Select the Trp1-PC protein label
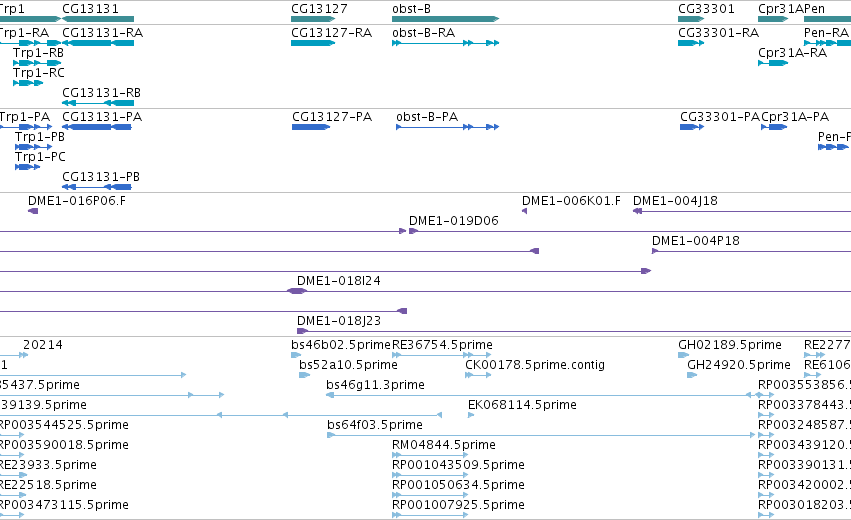 point(40,157)
